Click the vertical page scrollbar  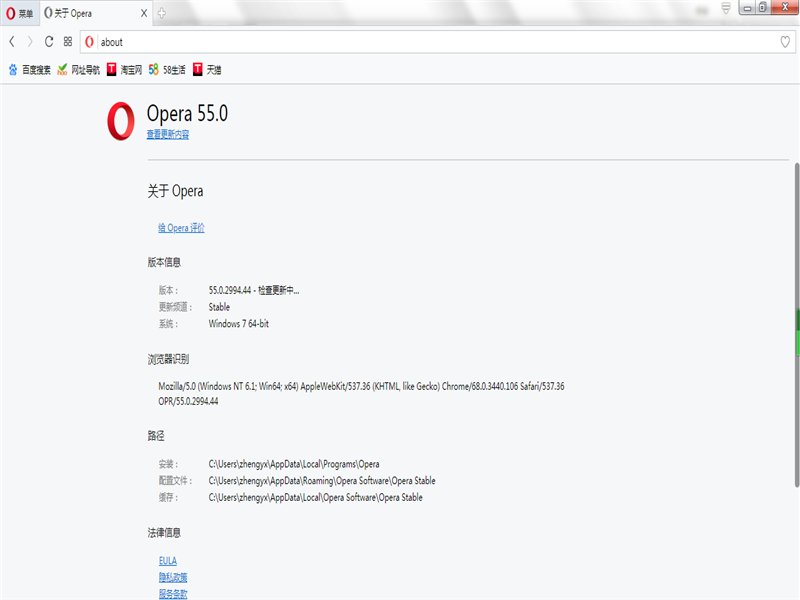[x=797, y=330]
